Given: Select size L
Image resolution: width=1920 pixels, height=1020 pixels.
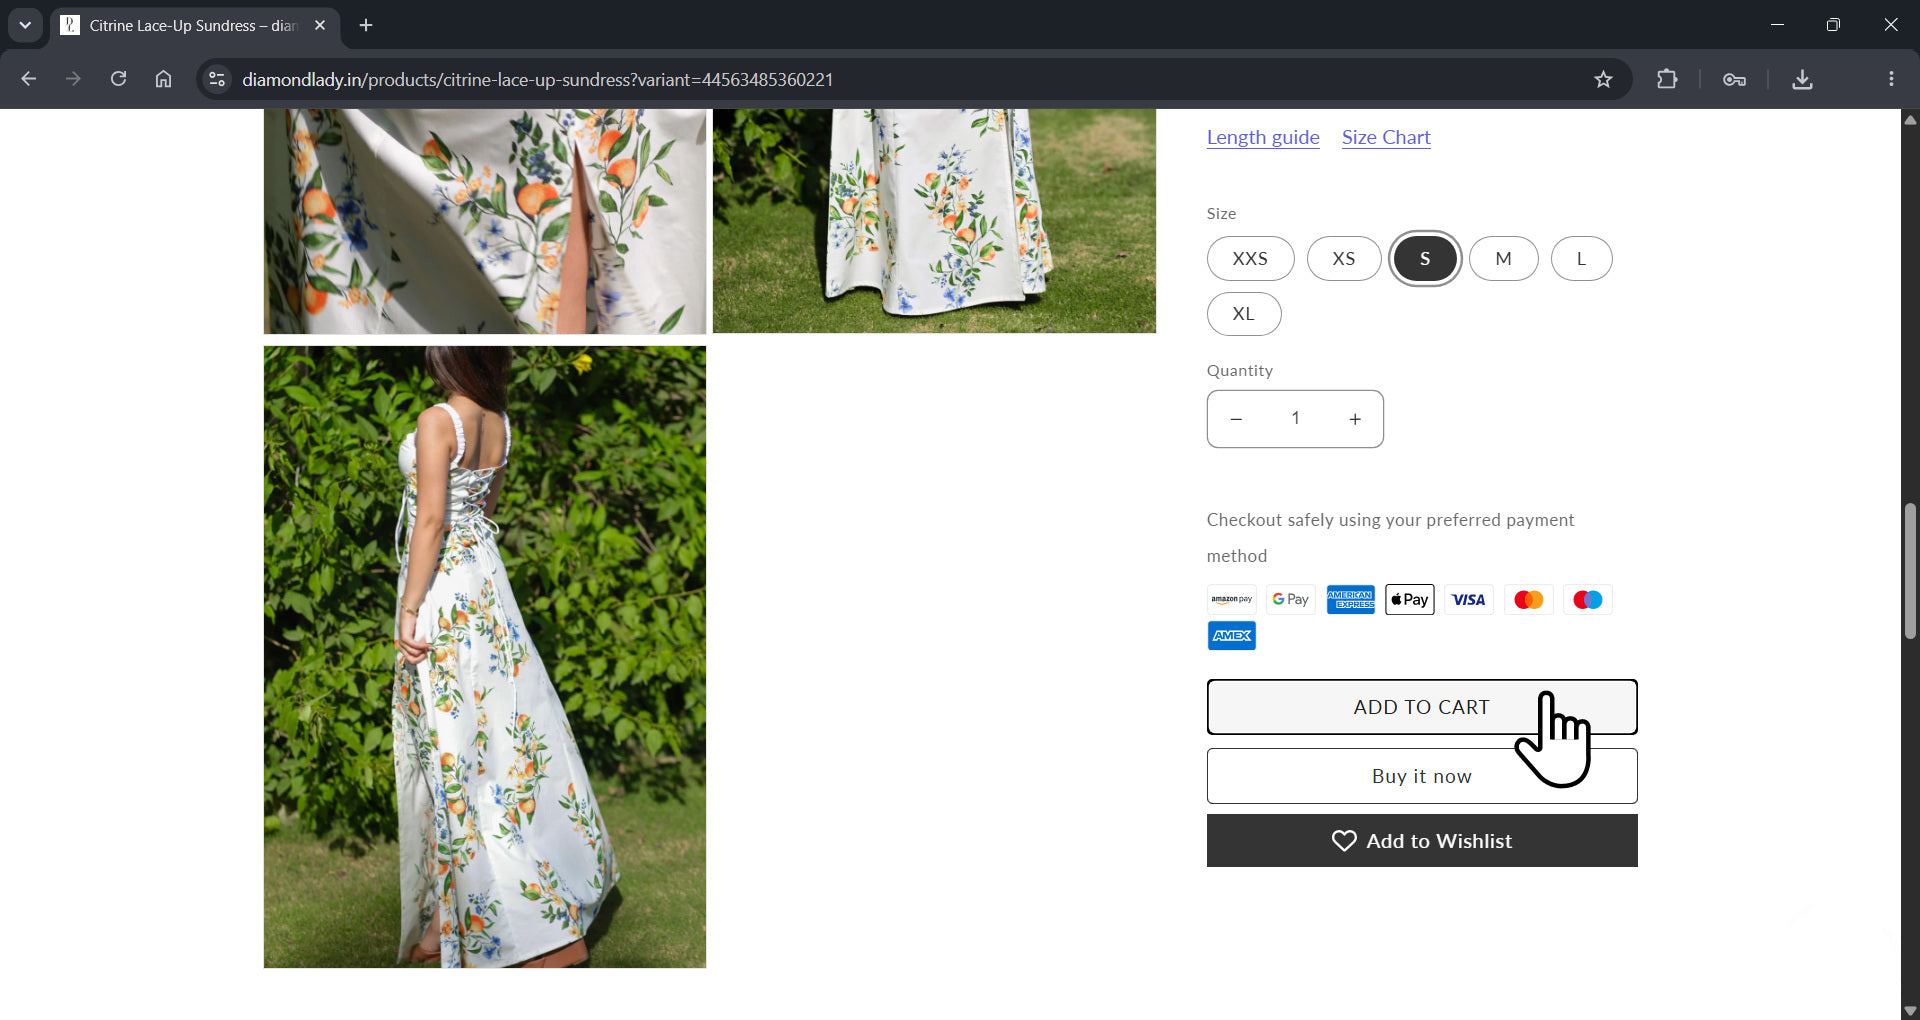Looking at the screenshot, I should click(1581, 258).
